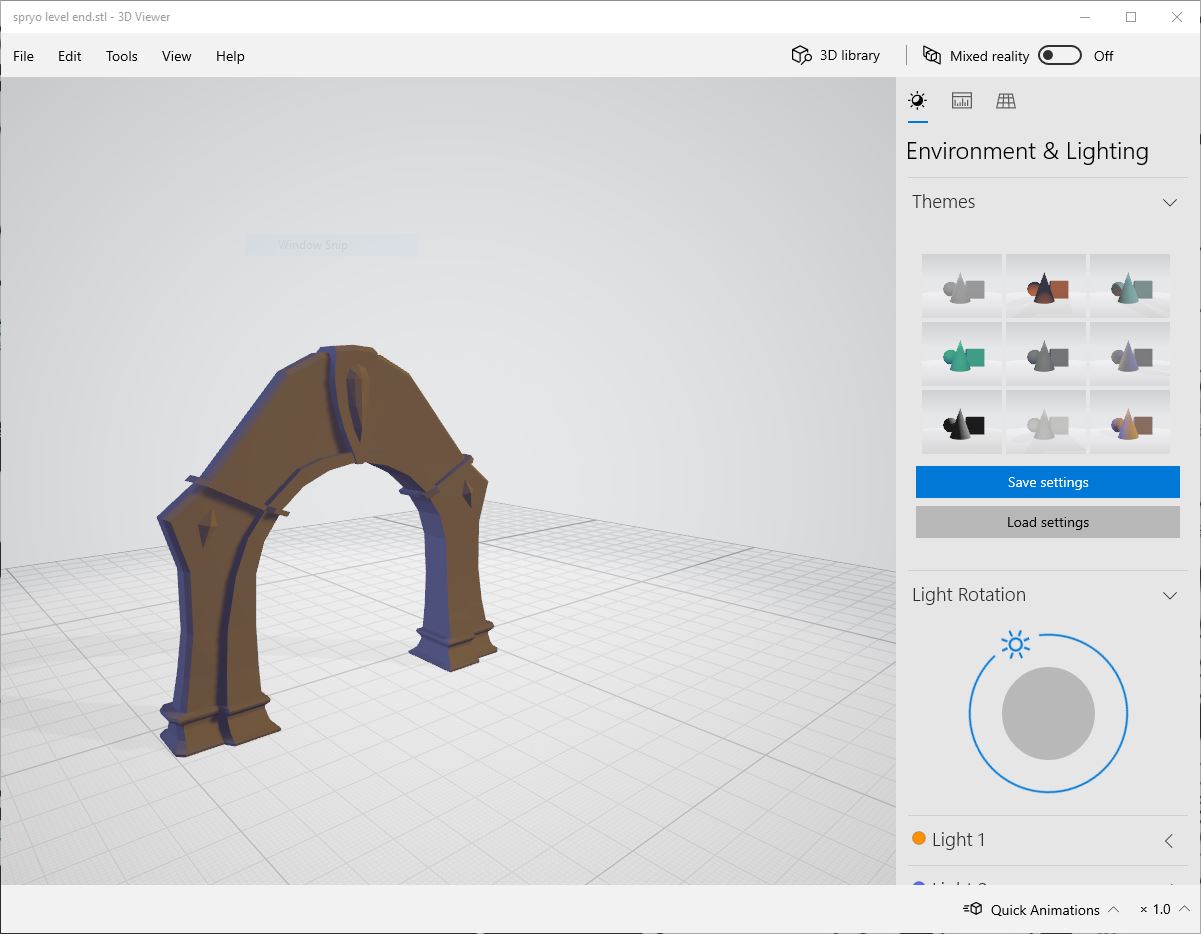Click the Environment & Lighting panel title

coord(1027,152)
